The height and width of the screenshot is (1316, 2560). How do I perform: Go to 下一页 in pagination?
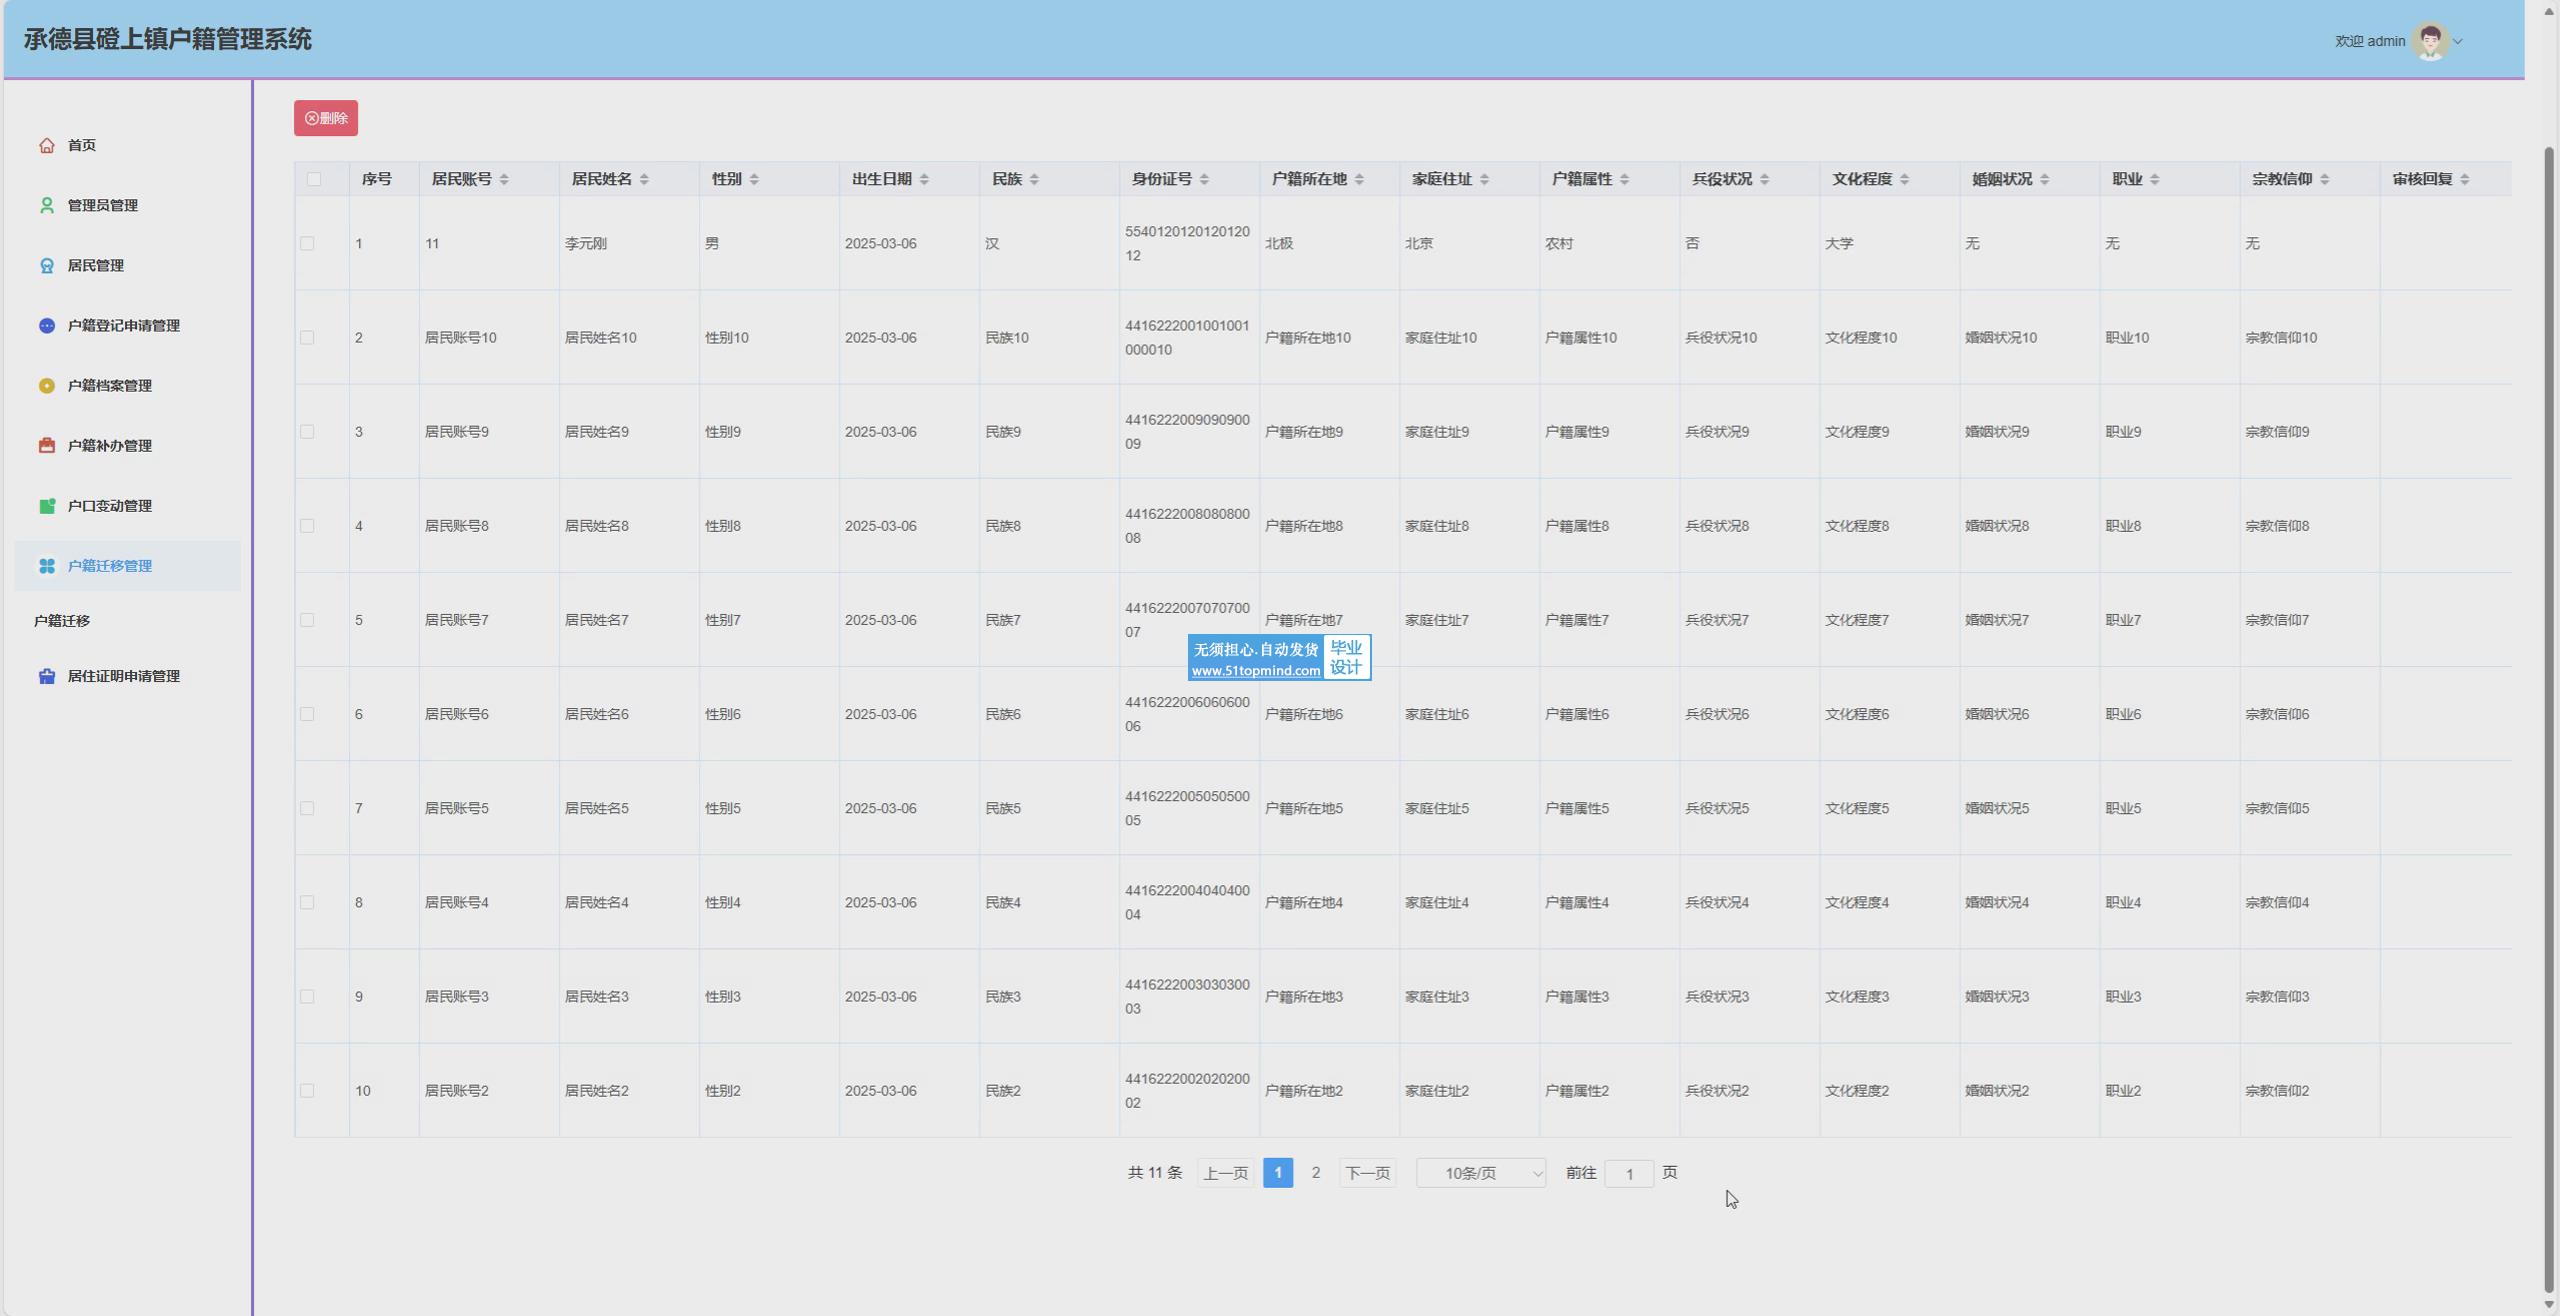1367,1173
